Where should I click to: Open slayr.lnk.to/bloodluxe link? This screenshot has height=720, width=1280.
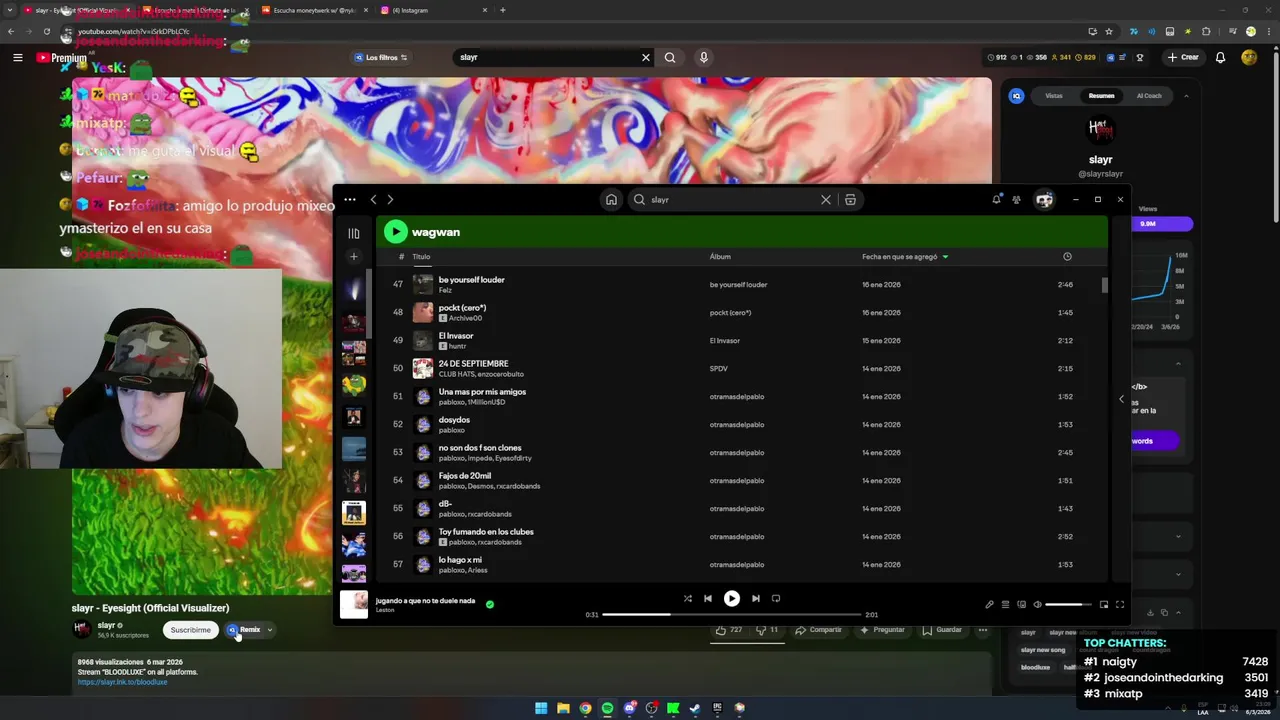click(x=122, y=682)
